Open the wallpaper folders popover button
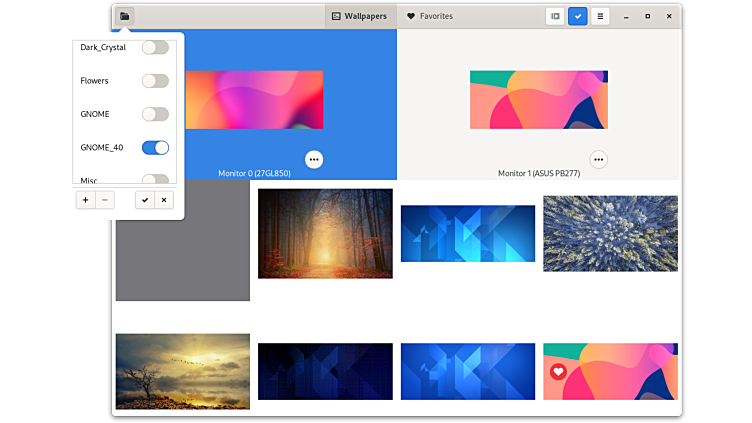The image size is (752, 423). (x=124, y=16)
